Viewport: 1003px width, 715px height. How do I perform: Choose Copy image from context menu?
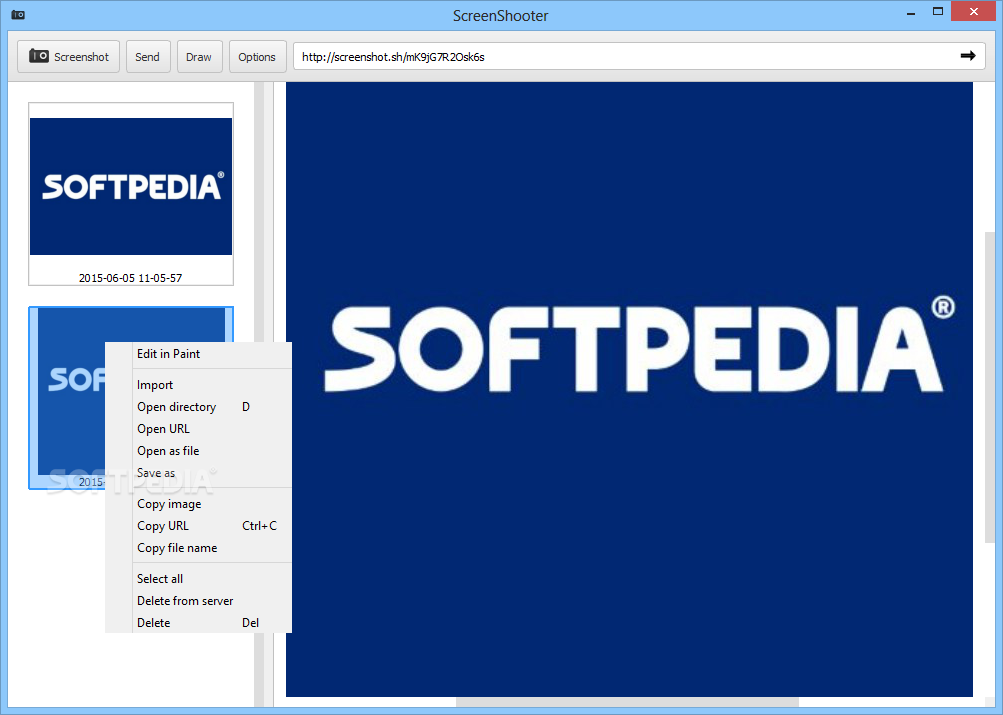pyautogui.click(x=198, y=504)
